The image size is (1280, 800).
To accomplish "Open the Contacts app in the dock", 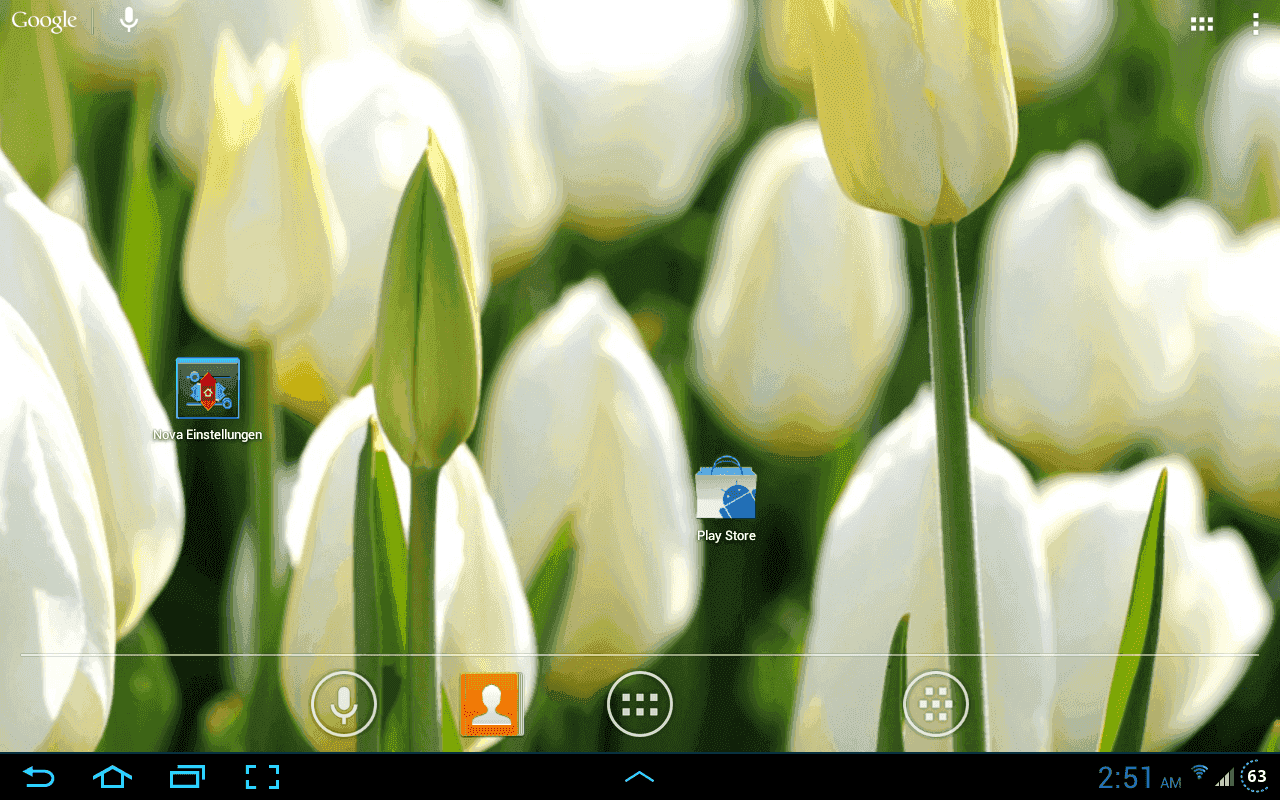I will 491,704.
